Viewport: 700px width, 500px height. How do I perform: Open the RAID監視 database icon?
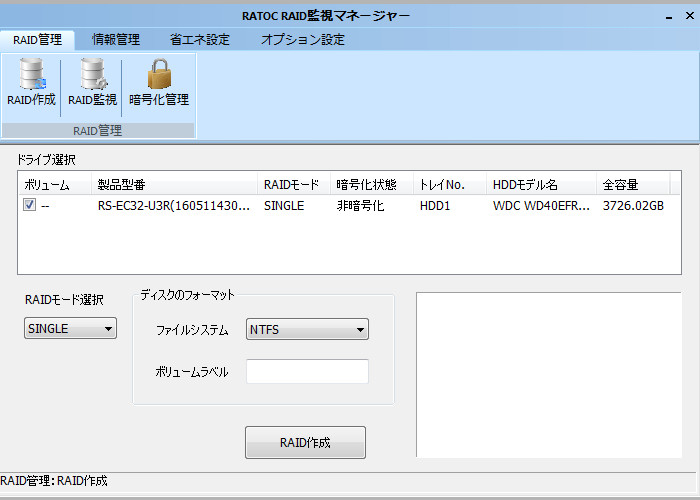pos(92,83)
